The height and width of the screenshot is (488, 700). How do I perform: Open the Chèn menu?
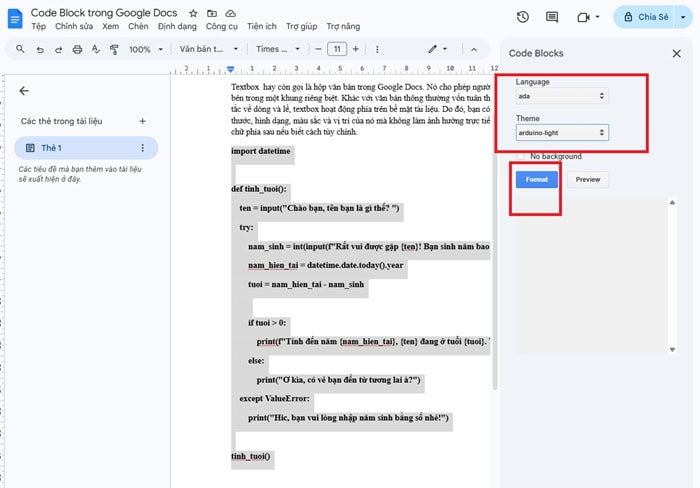pyautogui.click(x=138, y=26)
